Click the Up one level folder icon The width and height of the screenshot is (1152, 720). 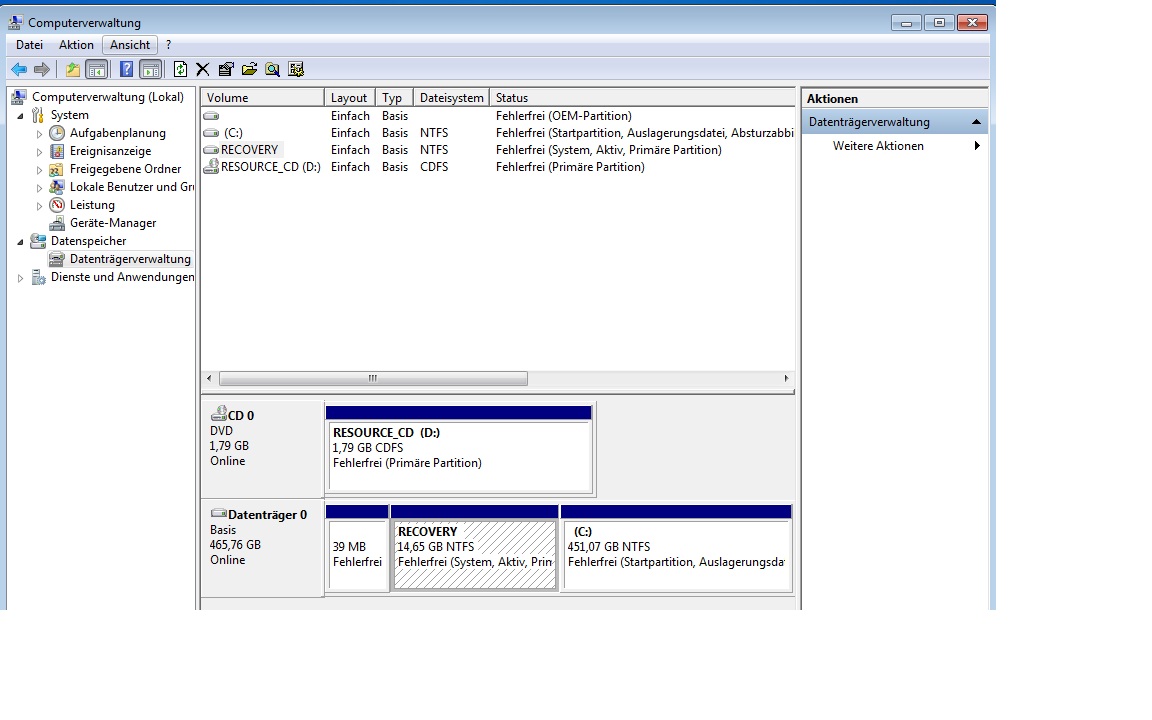click(73, 70)
